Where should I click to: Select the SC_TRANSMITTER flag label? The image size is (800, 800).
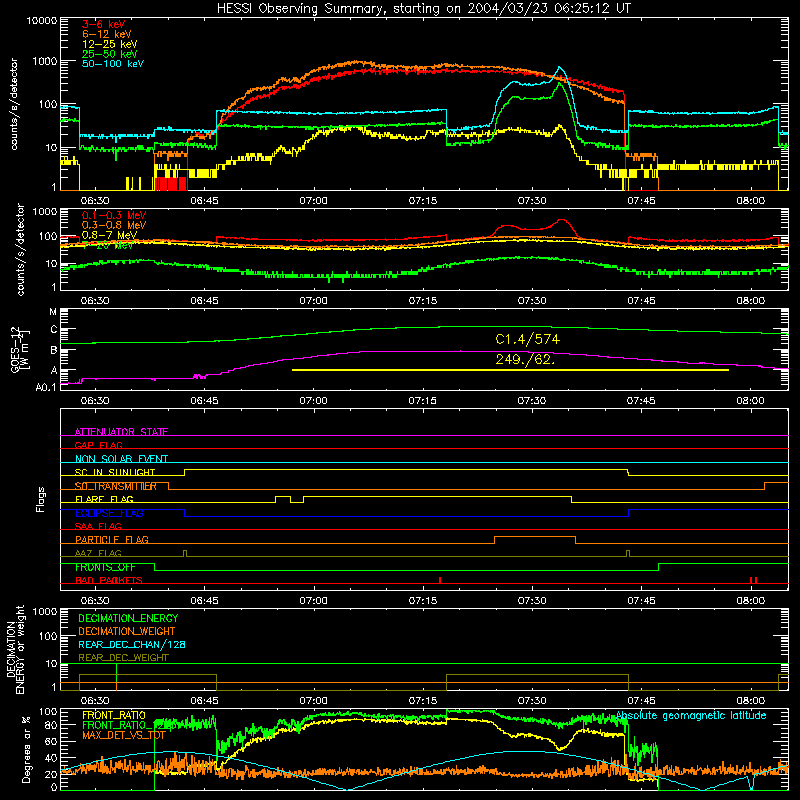[115, 486]
